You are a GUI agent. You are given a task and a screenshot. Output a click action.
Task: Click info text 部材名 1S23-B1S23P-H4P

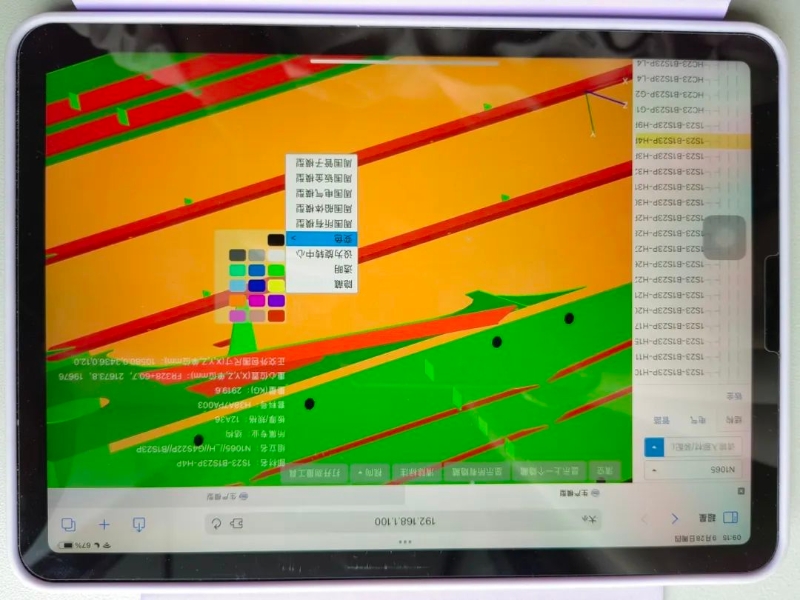(231, 463)
